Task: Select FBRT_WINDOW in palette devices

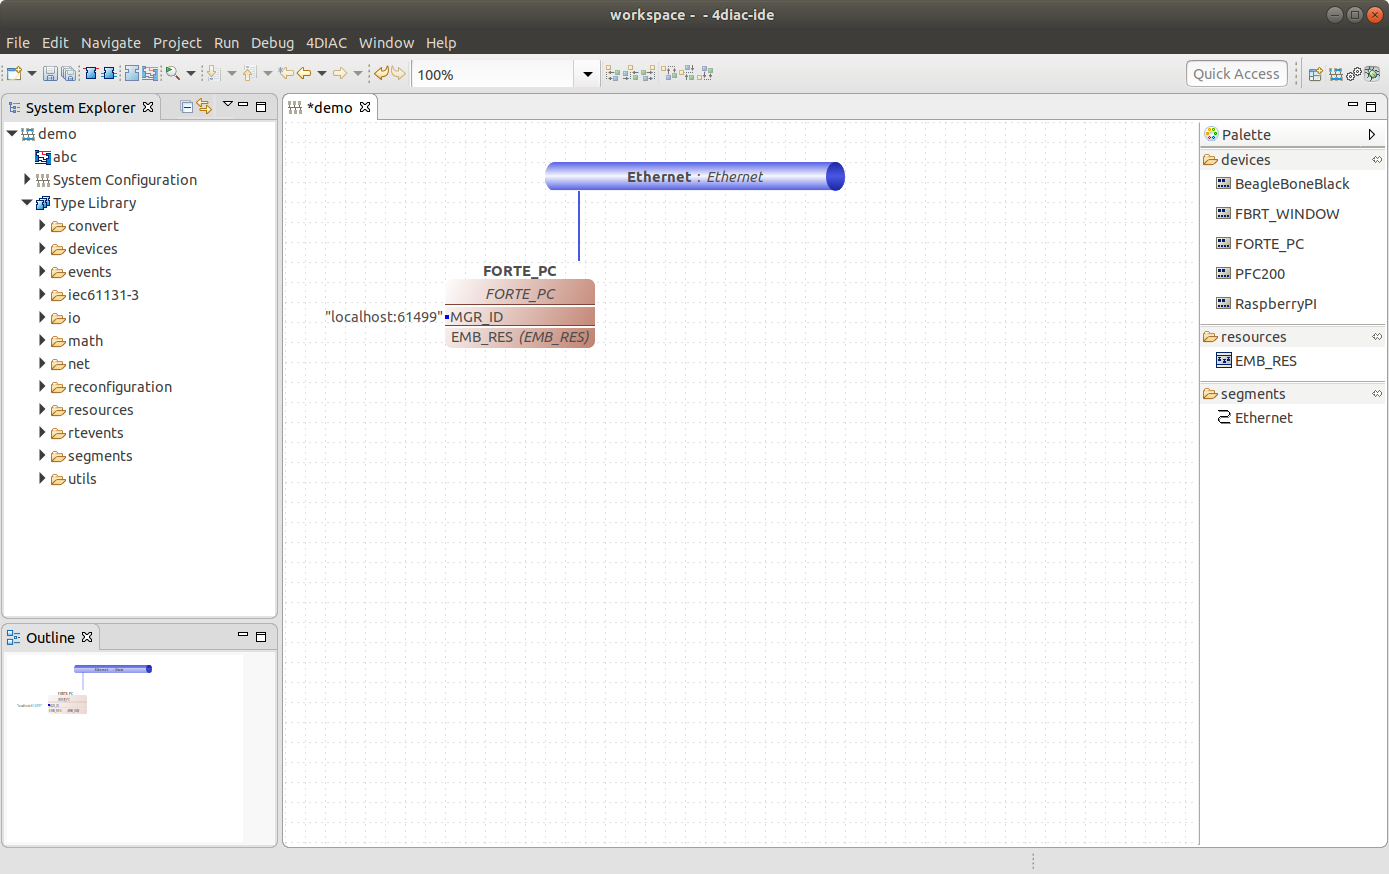Action: pos(1277,214)
